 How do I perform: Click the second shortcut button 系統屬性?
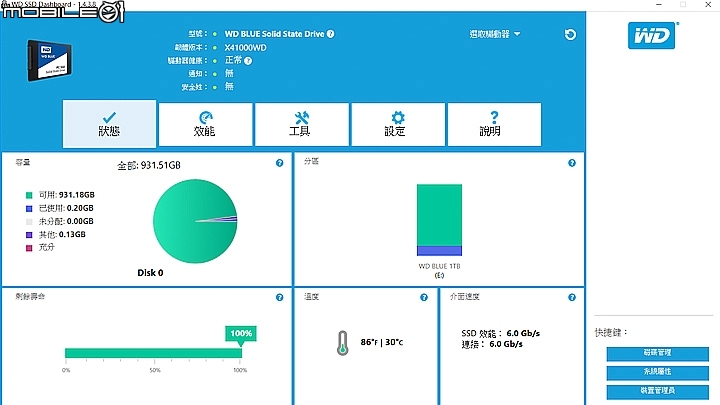[658, 372]
